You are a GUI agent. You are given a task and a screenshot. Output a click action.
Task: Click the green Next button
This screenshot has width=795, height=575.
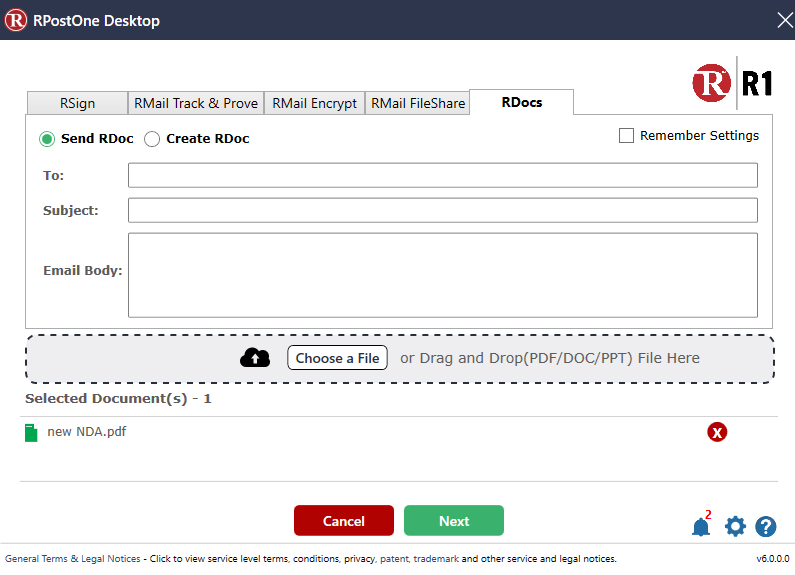click(x=454, y=521)
